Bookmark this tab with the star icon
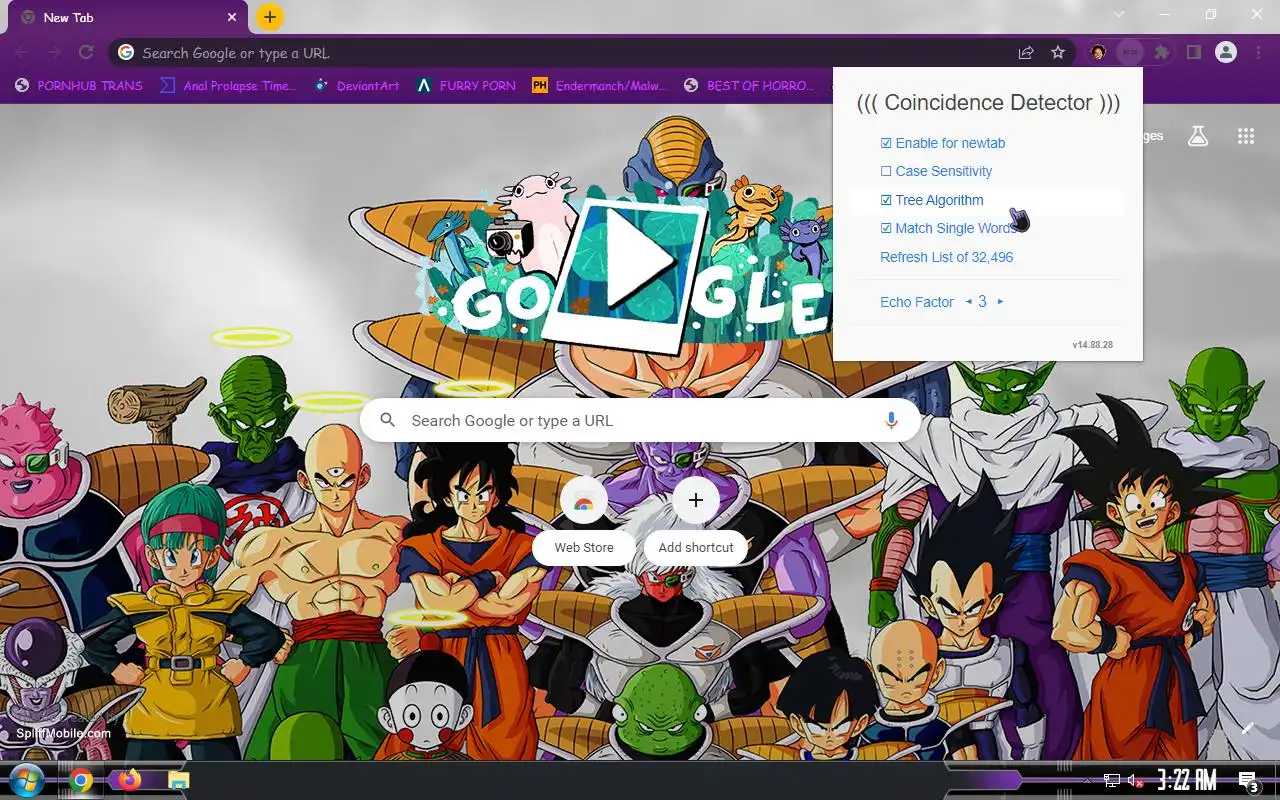 click(1058, 53)
